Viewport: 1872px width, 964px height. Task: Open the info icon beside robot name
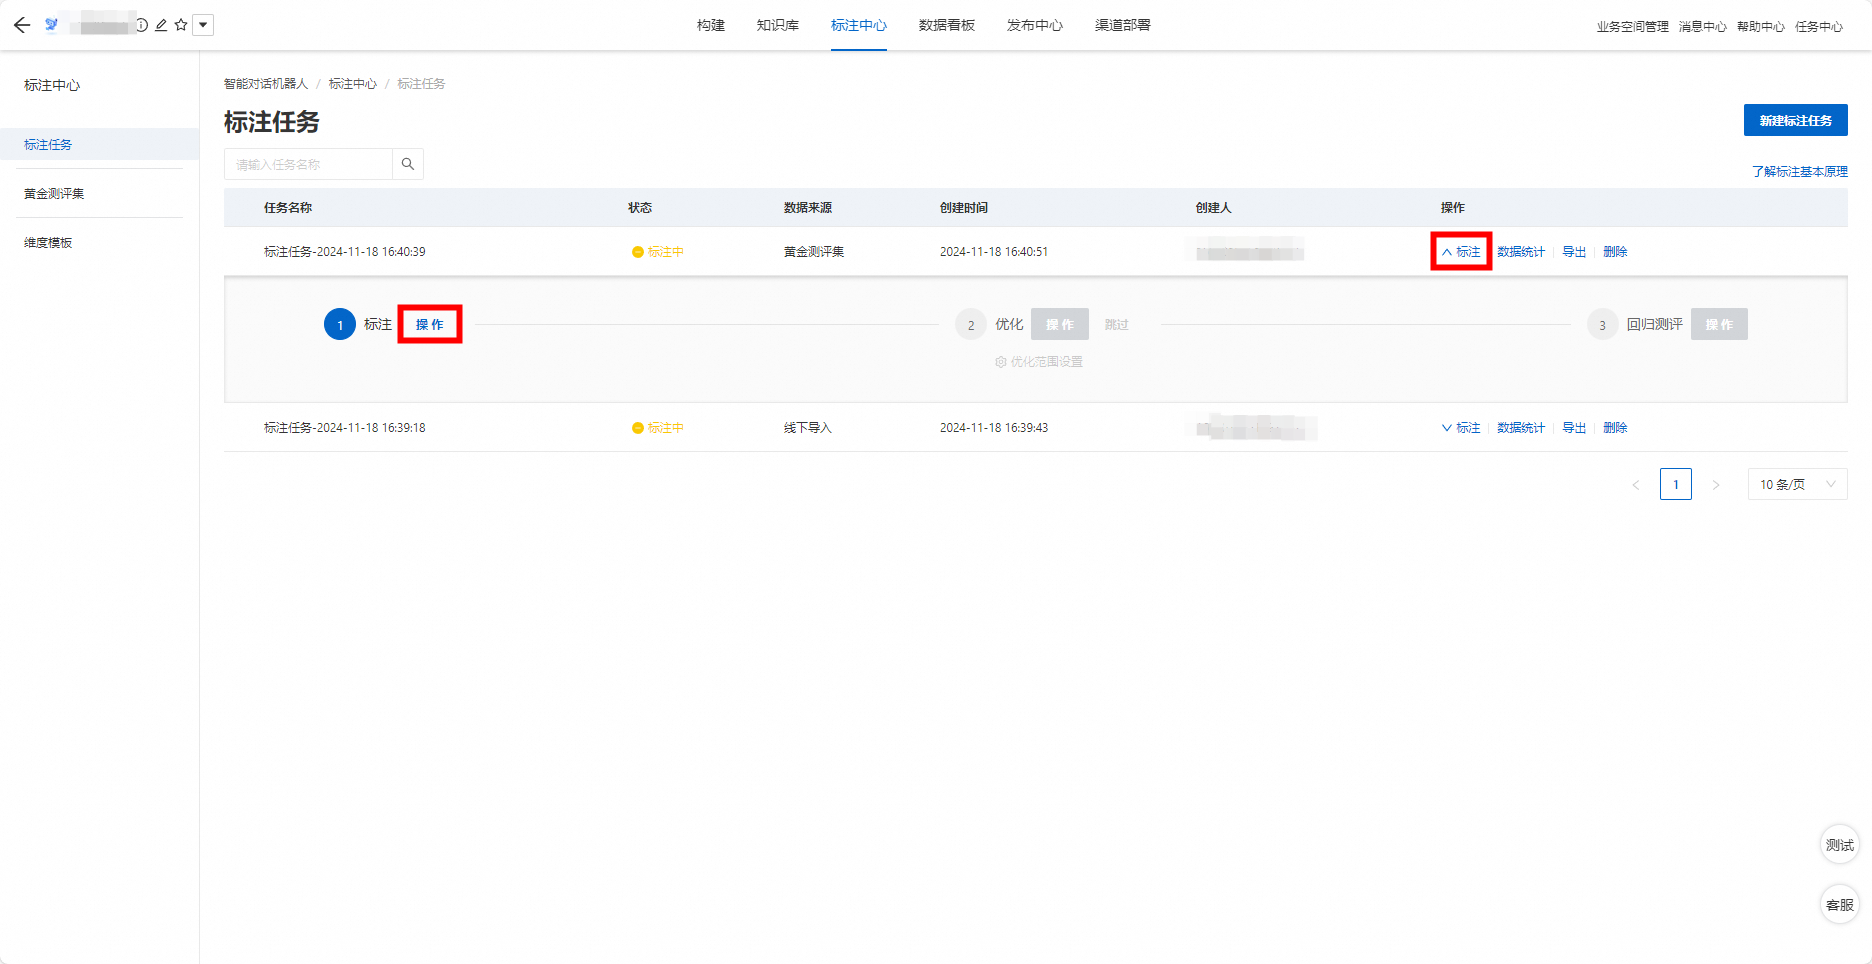(x=142, y=25)
